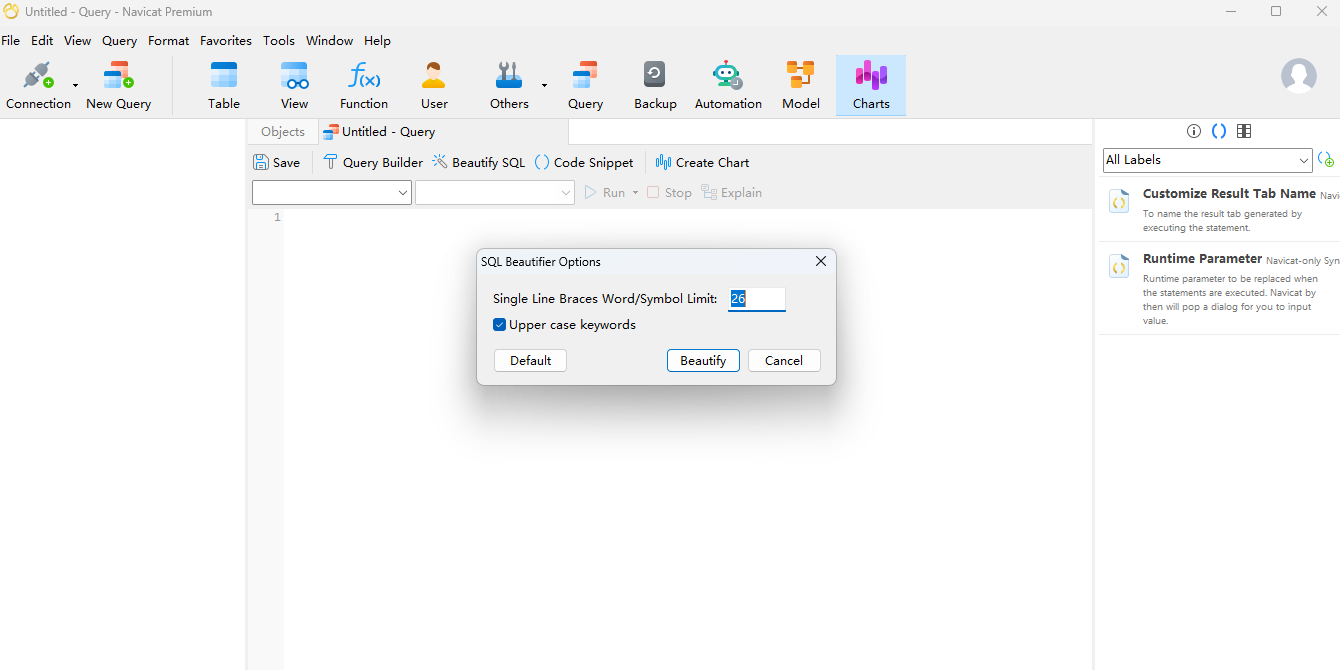
Task: Expand the Others toolbar dropdown arrow
Action: pos(544,85)
